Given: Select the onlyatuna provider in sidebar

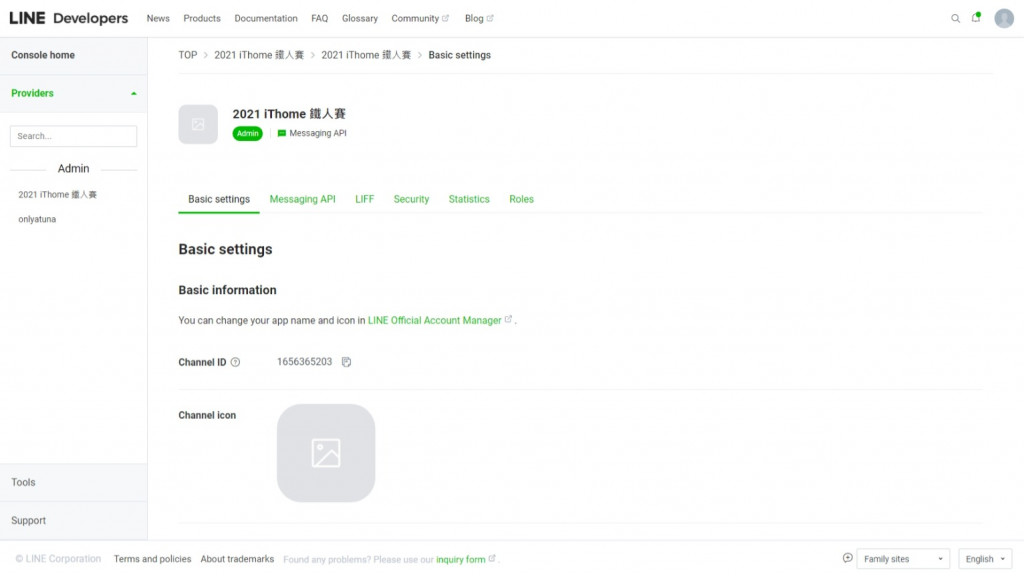Looking at the screenshot, I should coord(37,219).
